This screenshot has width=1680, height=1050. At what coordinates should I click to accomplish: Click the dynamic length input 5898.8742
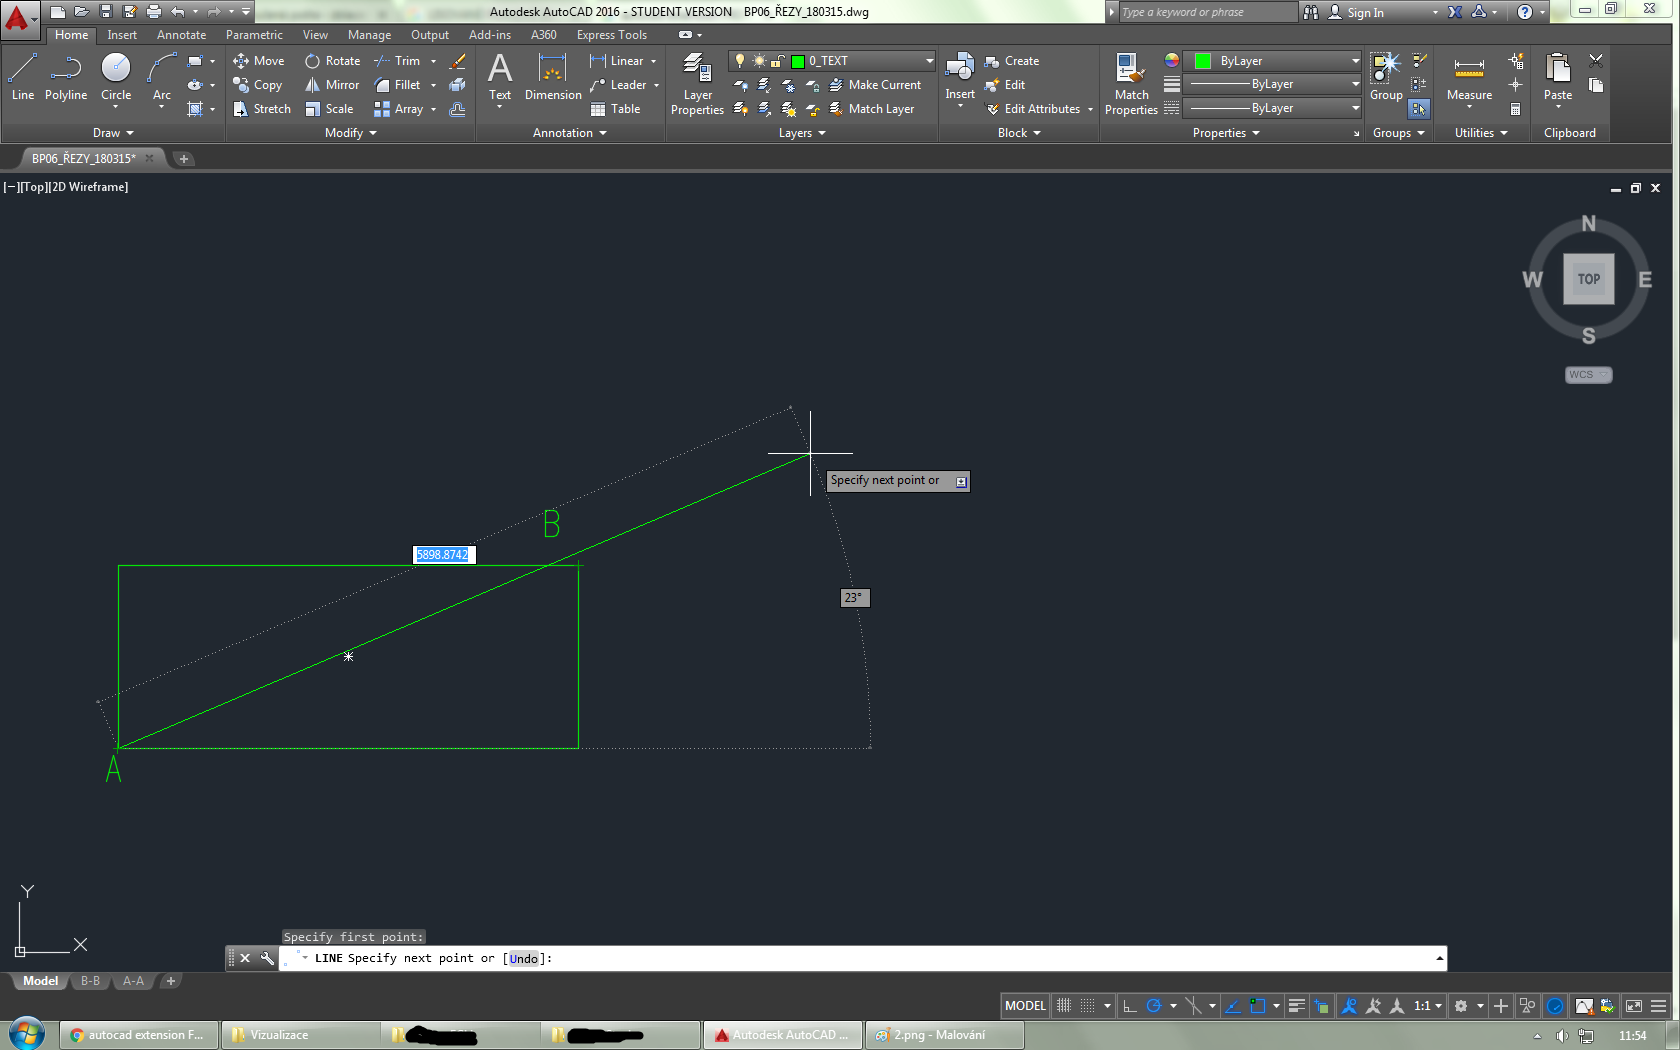coord(443,555)
